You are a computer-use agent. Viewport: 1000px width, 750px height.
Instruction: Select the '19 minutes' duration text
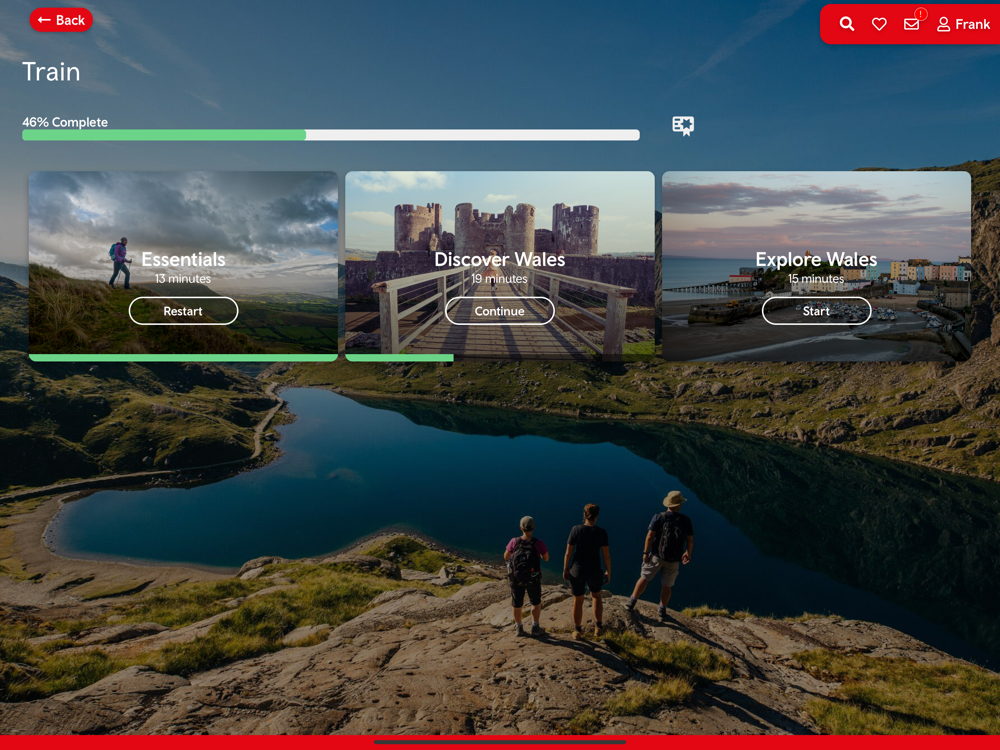(499, 279)
